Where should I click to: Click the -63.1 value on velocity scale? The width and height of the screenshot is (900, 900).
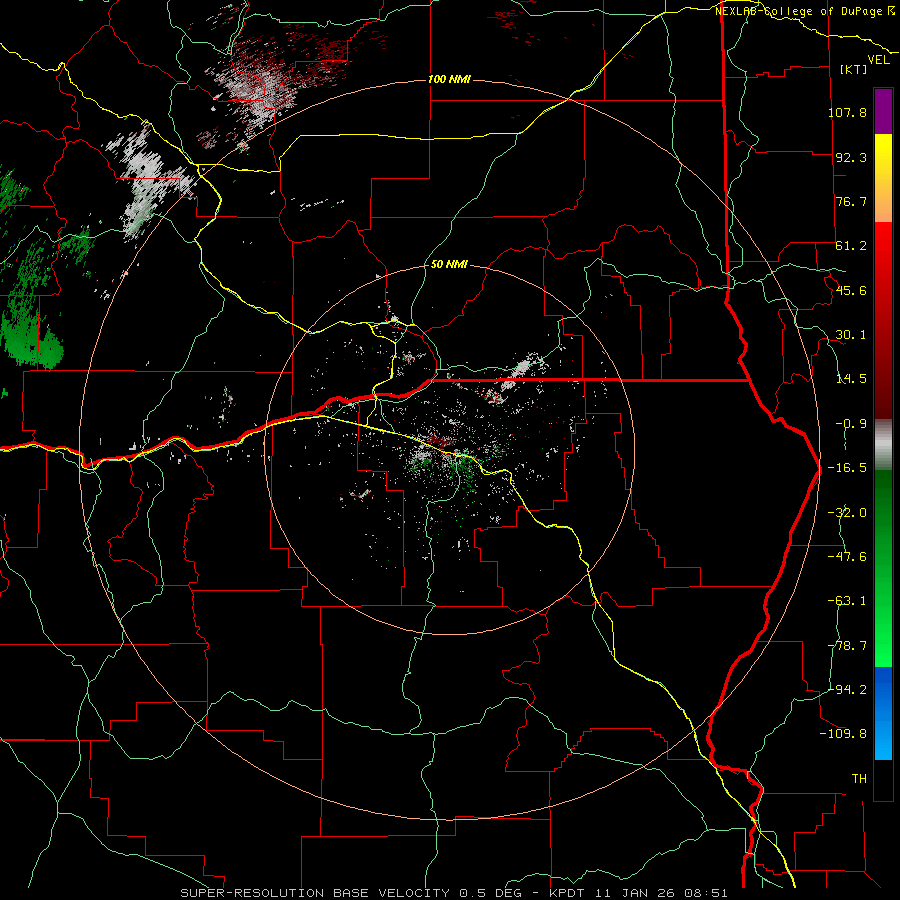click(x=847, y=600)
